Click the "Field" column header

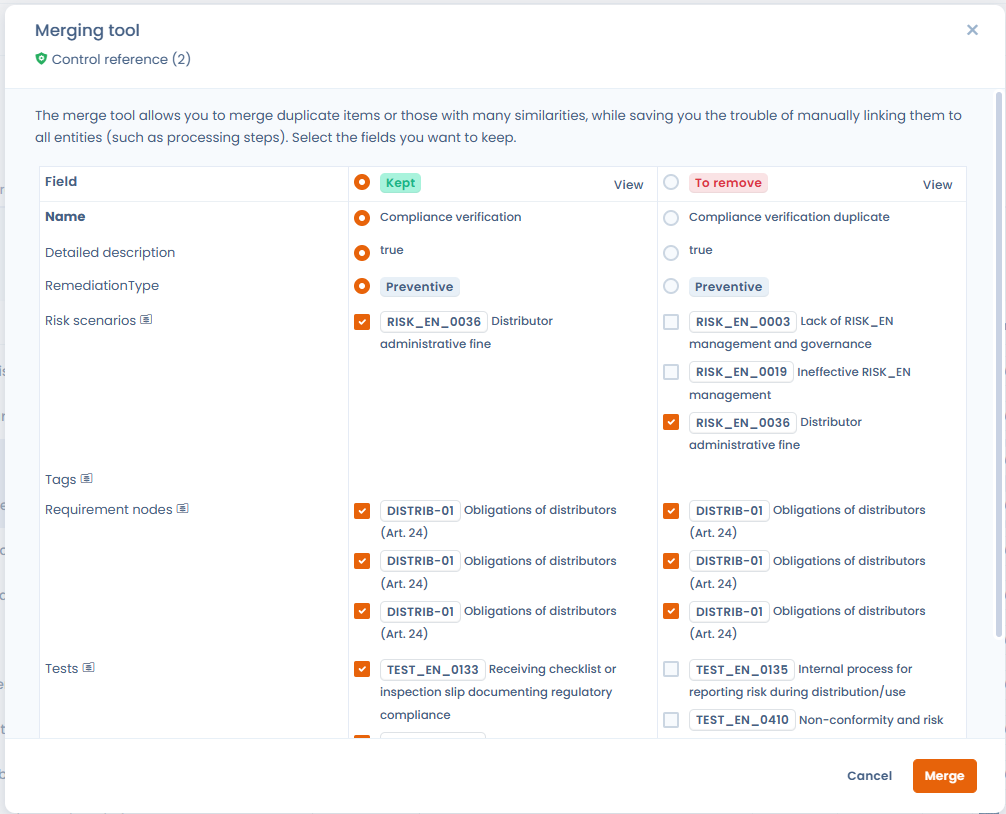61,182
